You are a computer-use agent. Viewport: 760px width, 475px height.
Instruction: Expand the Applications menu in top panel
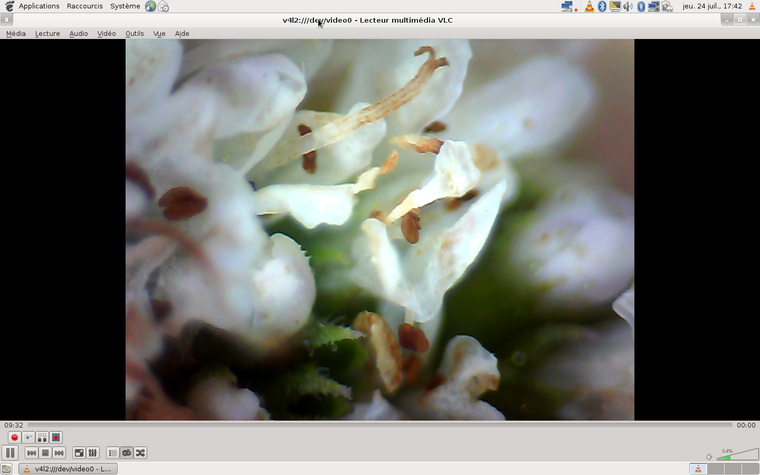point(39,6)
